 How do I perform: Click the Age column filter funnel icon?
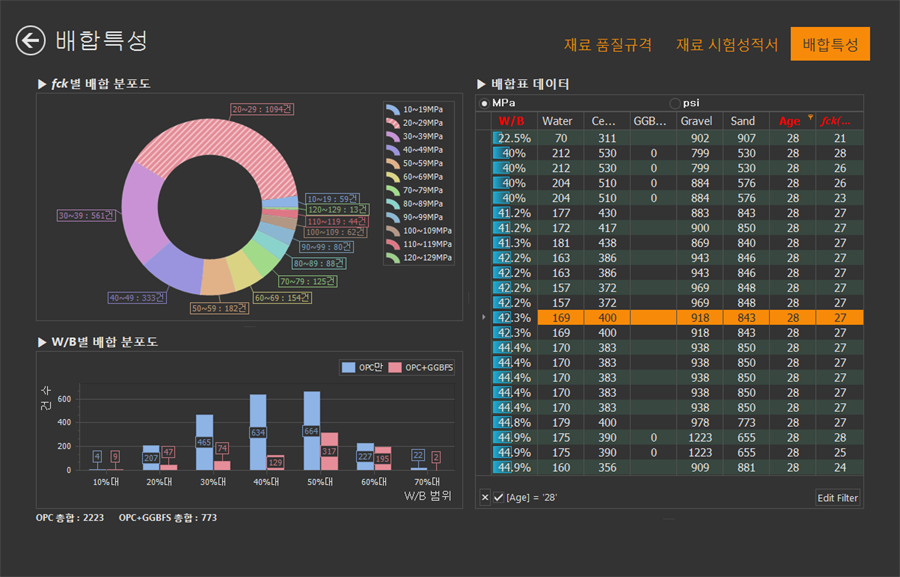point(810,117)
